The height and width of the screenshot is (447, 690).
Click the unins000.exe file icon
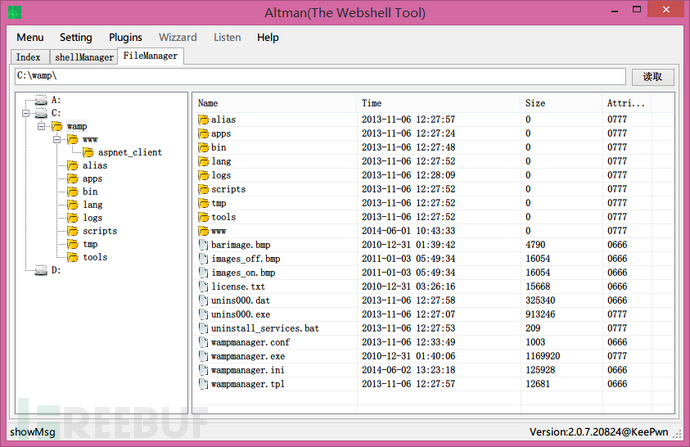pyautogui.click(x=203, y=315)
